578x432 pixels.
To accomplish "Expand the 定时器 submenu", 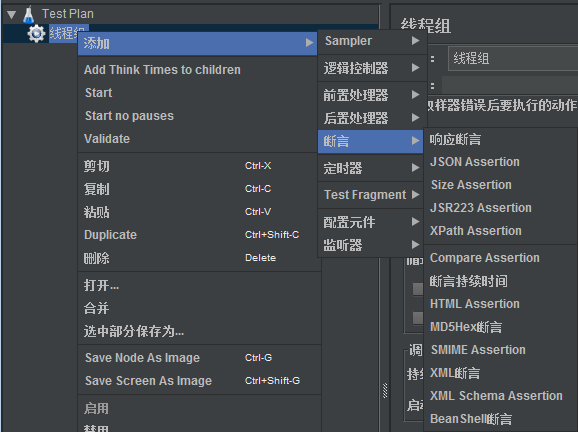I will pyautogui.click(x=370, y=168).
